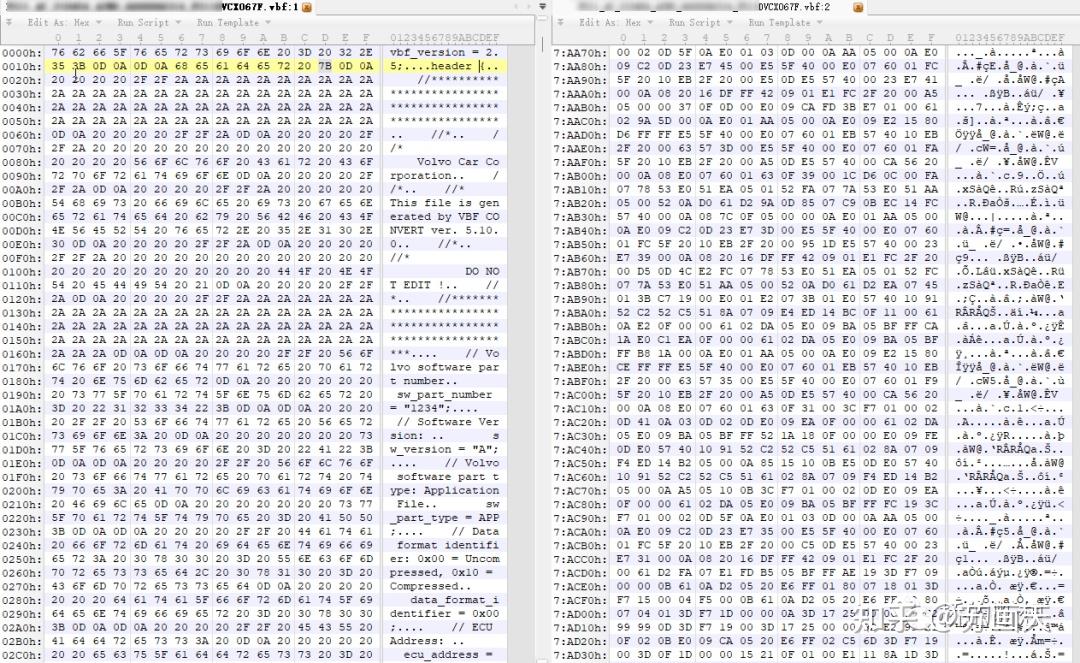Click the 'sw_part_number' text in the ASCII column

pos(444,394)
